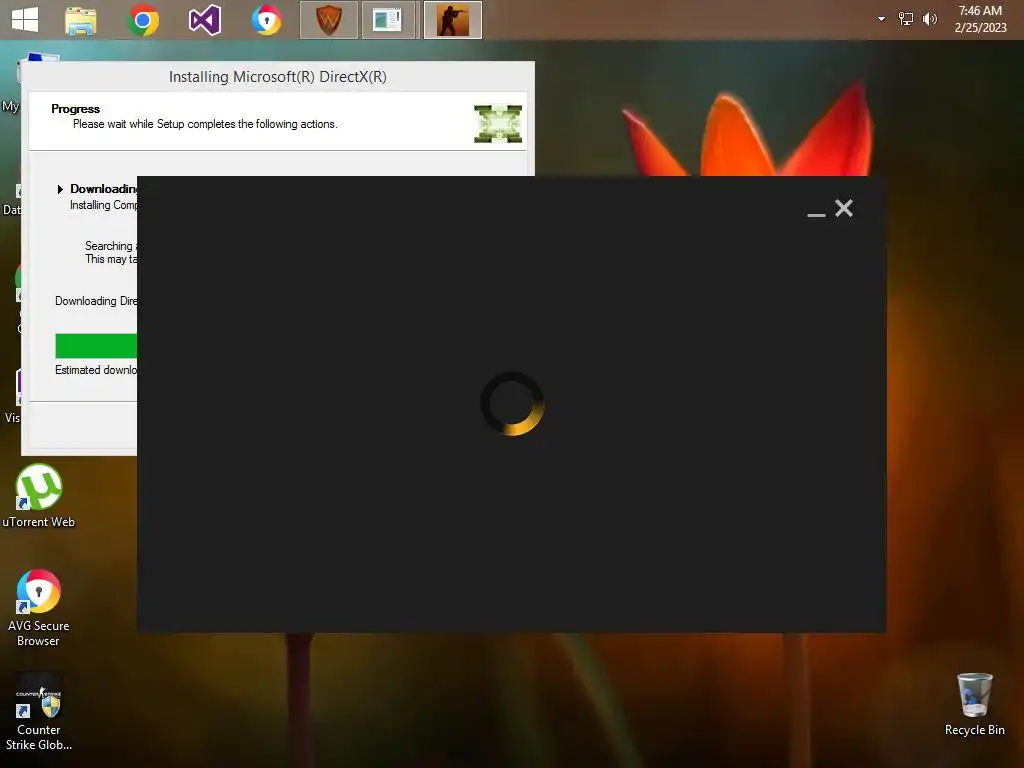
Task: Launch Google Chrome from the taskbar
Action: [x=143, y=20]
